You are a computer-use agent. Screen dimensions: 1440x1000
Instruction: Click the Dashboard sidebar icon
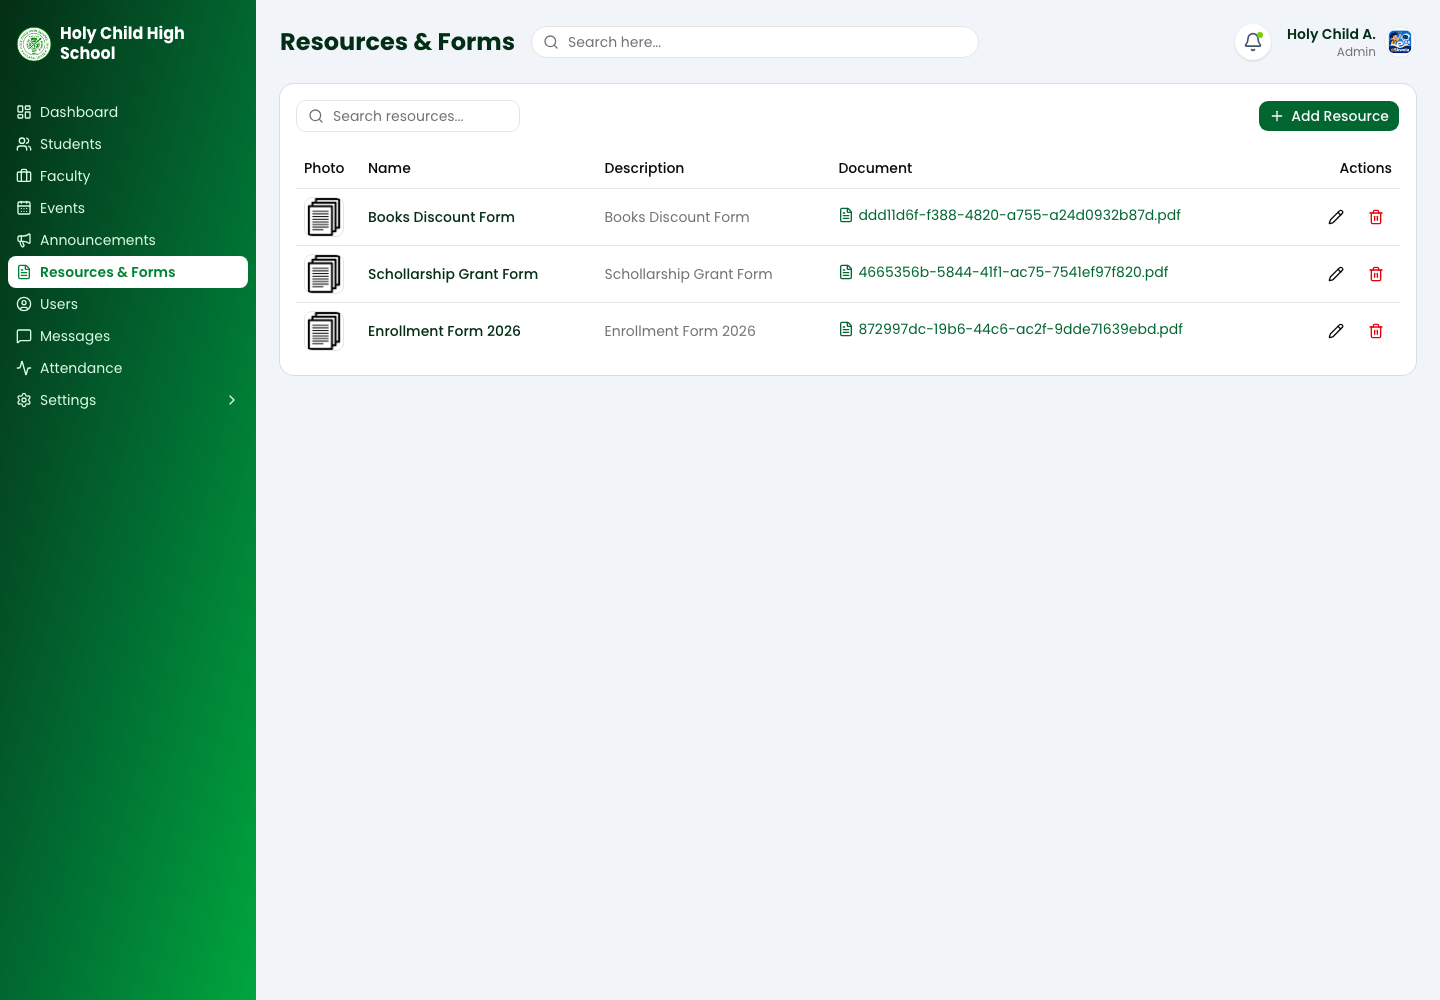click(24, 112)
